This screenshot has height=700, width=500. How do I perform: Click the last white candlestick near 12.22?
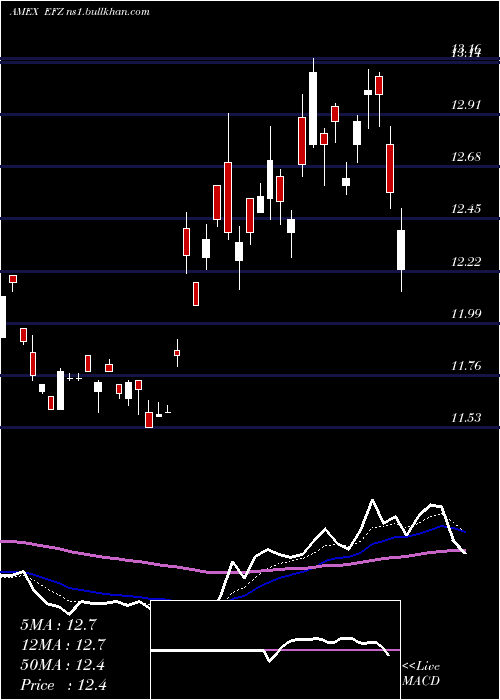(401, 250)
